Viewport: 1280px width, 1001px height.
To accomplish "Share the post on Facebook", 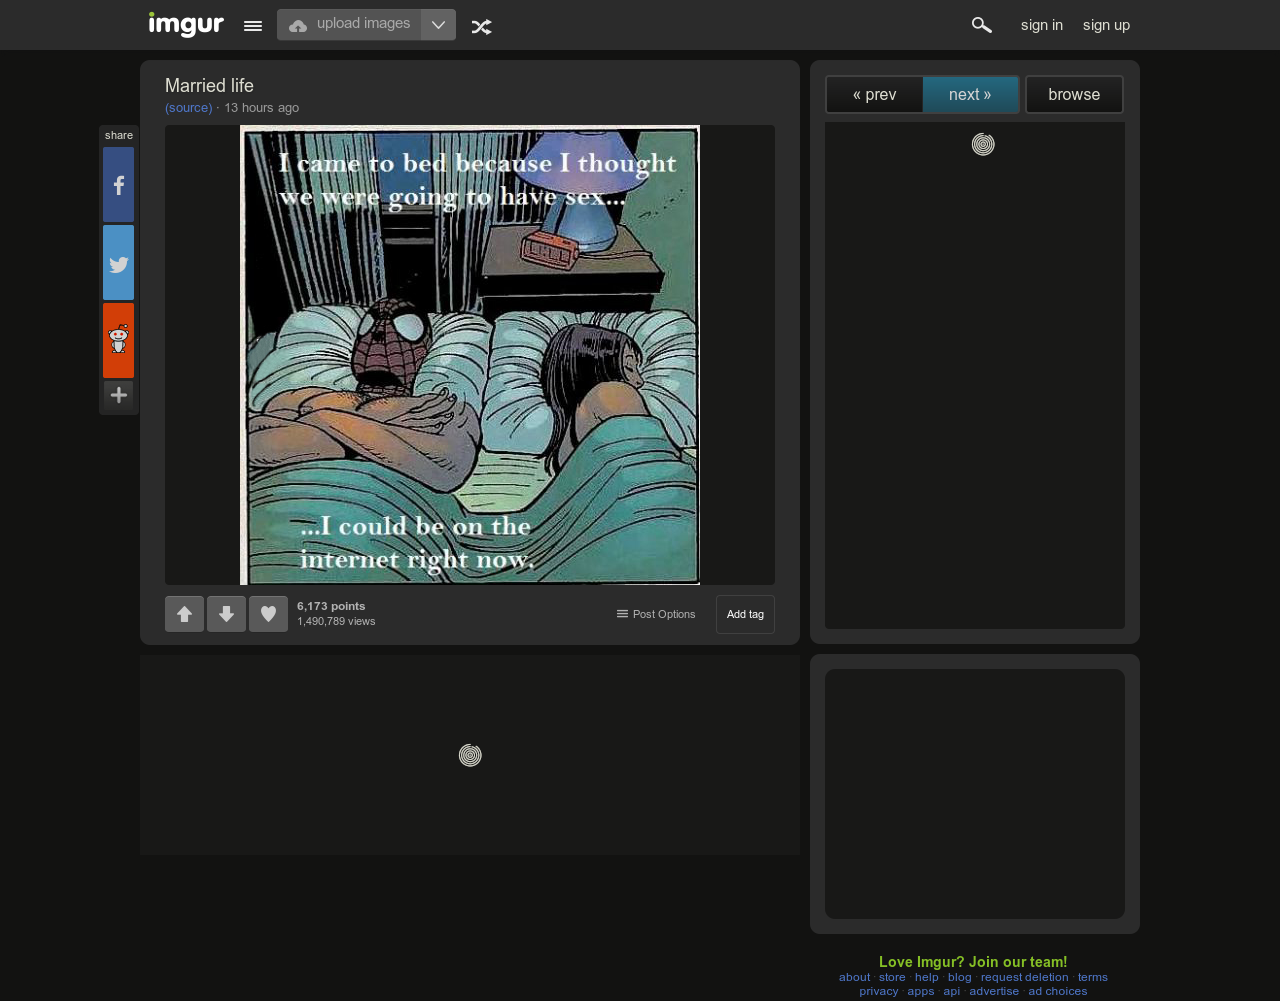I will pyautogui.click(x=118, y=185).
